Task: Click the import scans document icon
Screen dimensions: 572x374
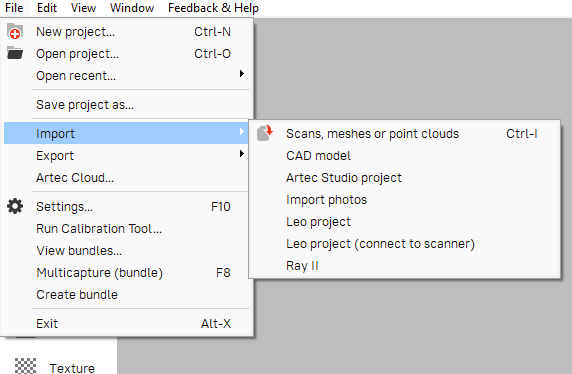Action: (x=265, y=133)
